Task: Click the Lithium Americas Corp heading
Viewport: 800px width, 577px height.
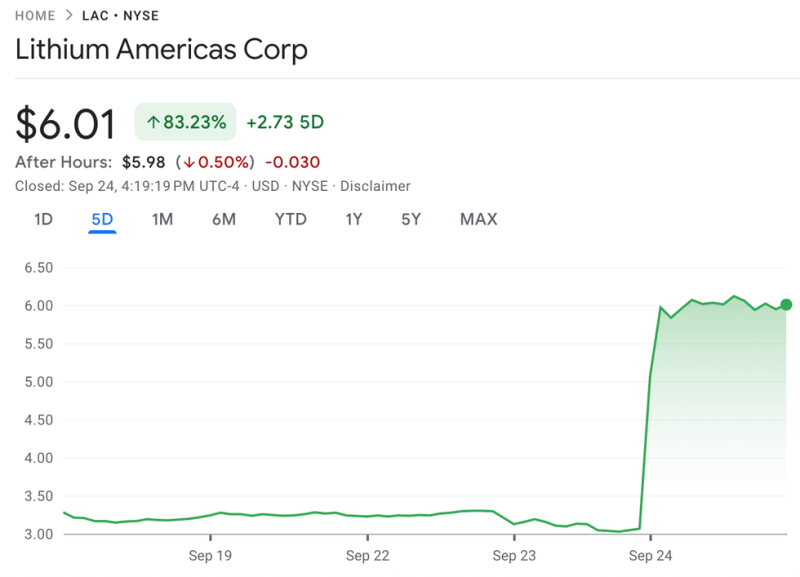Action: 161,49
